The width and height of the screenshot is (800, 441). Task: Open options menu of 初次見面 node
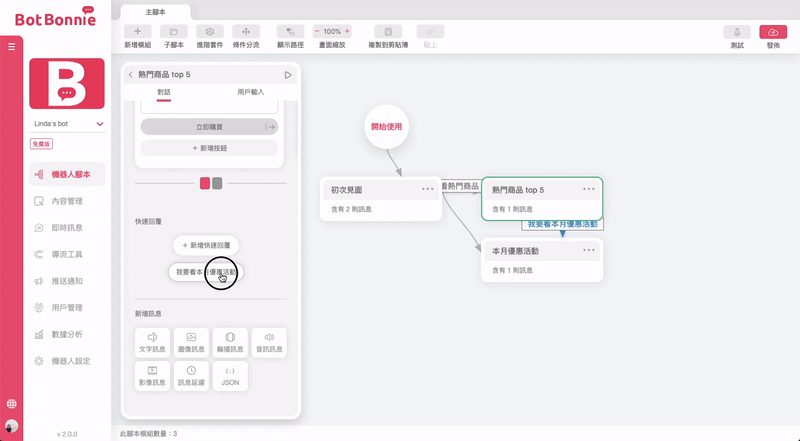pyautogui.click(x=428, y=189)
